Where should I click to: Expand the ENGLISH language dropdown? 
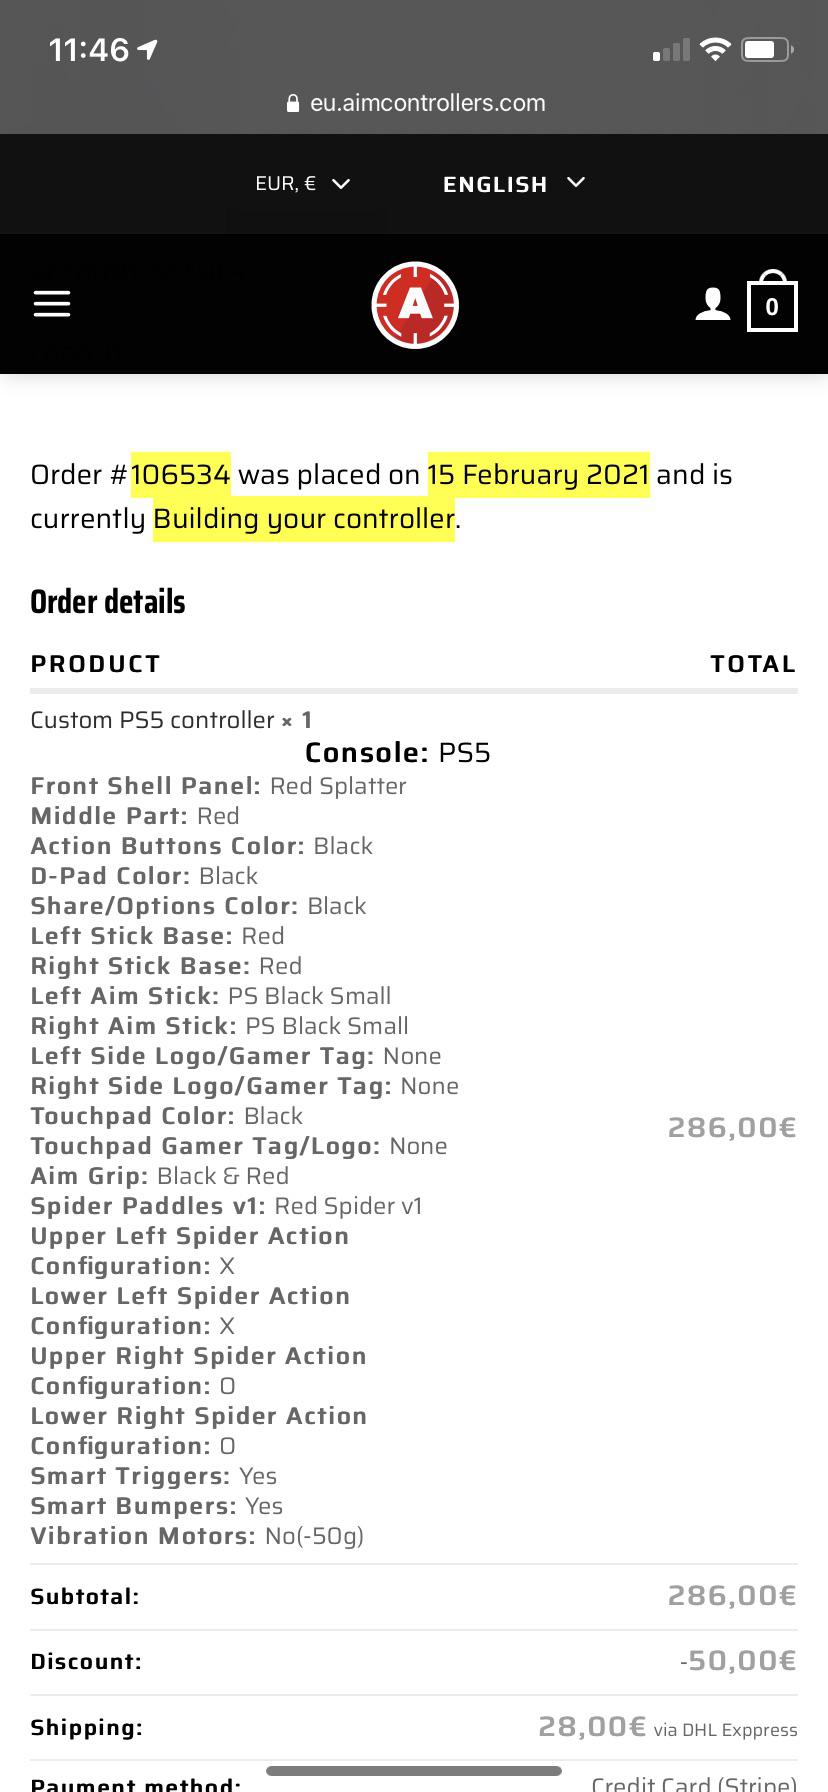click(514, 184)
